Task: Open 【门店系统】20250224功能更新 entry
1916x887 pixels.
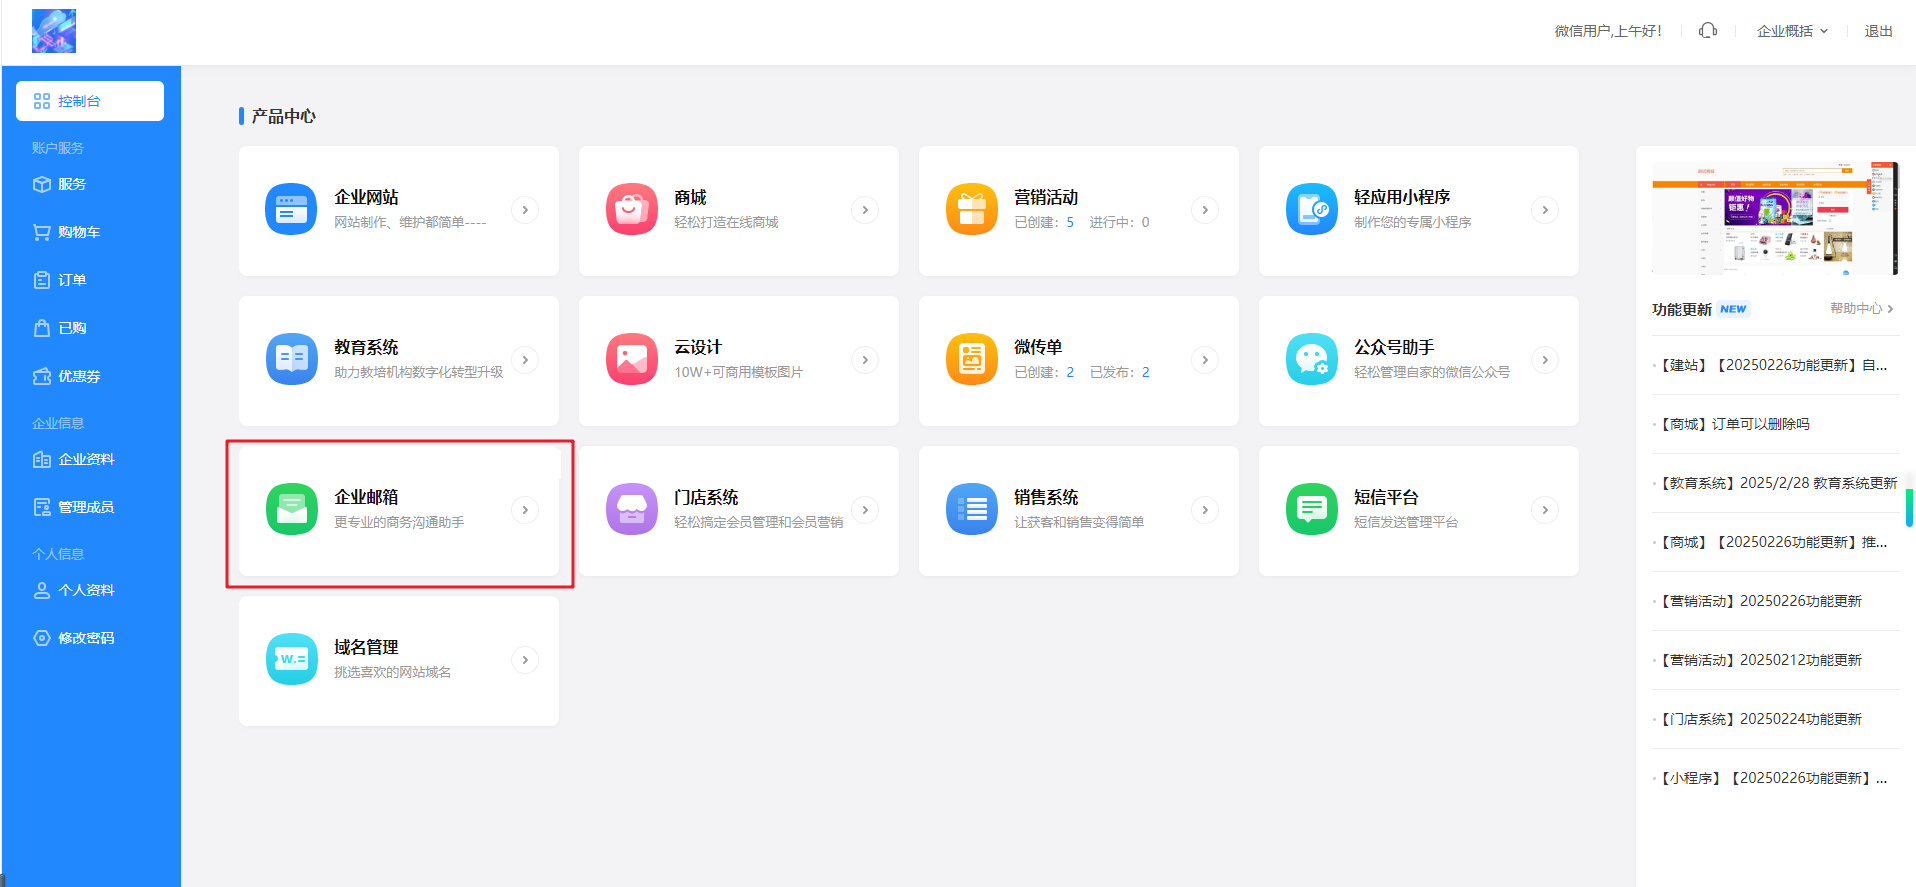Action: [x=1760, y=719]
